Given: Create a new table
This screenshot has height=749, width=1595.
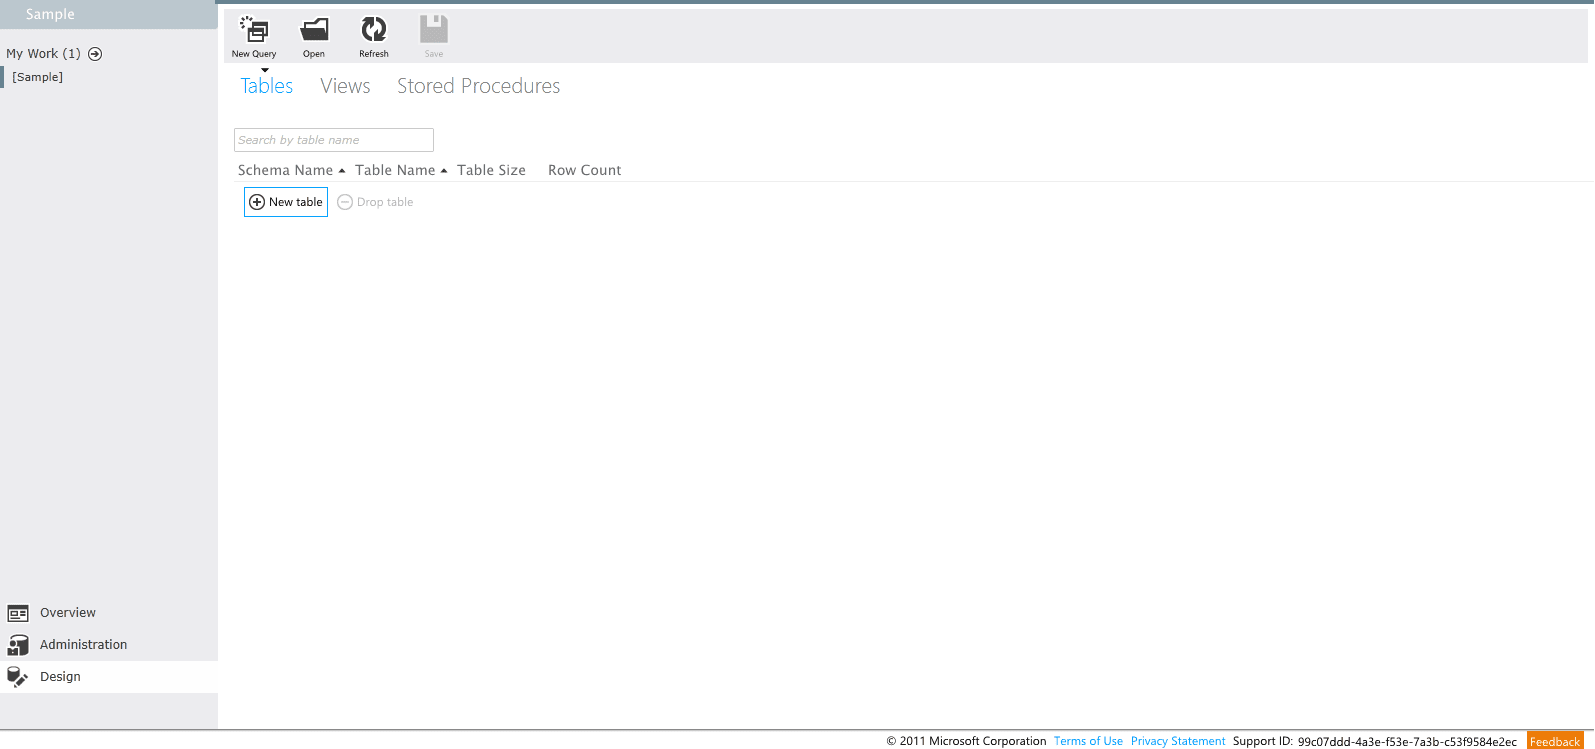Looking at the screenshot, I should coord(286,202).
